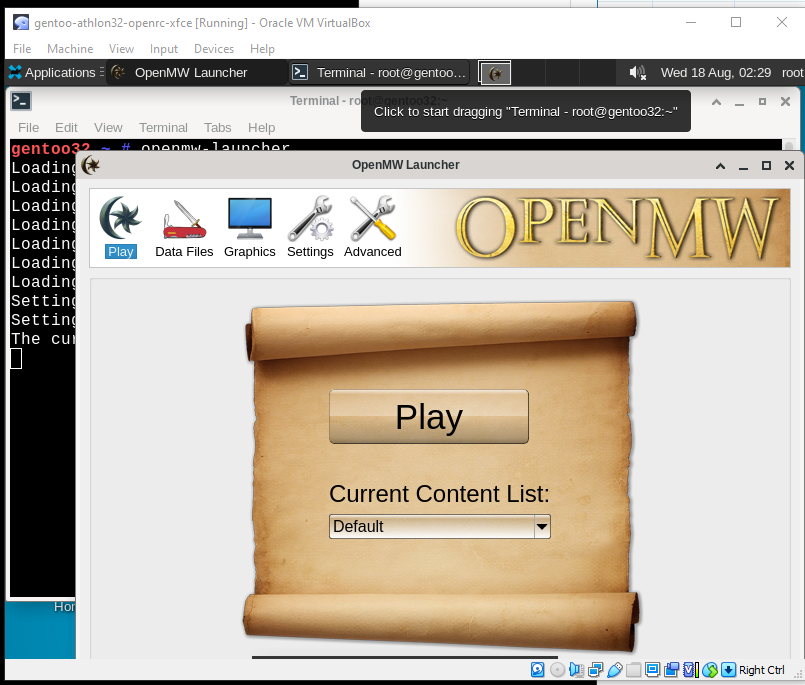Open the VirtualBox File menu
The image size is (805, 685).
click(22, 49)
